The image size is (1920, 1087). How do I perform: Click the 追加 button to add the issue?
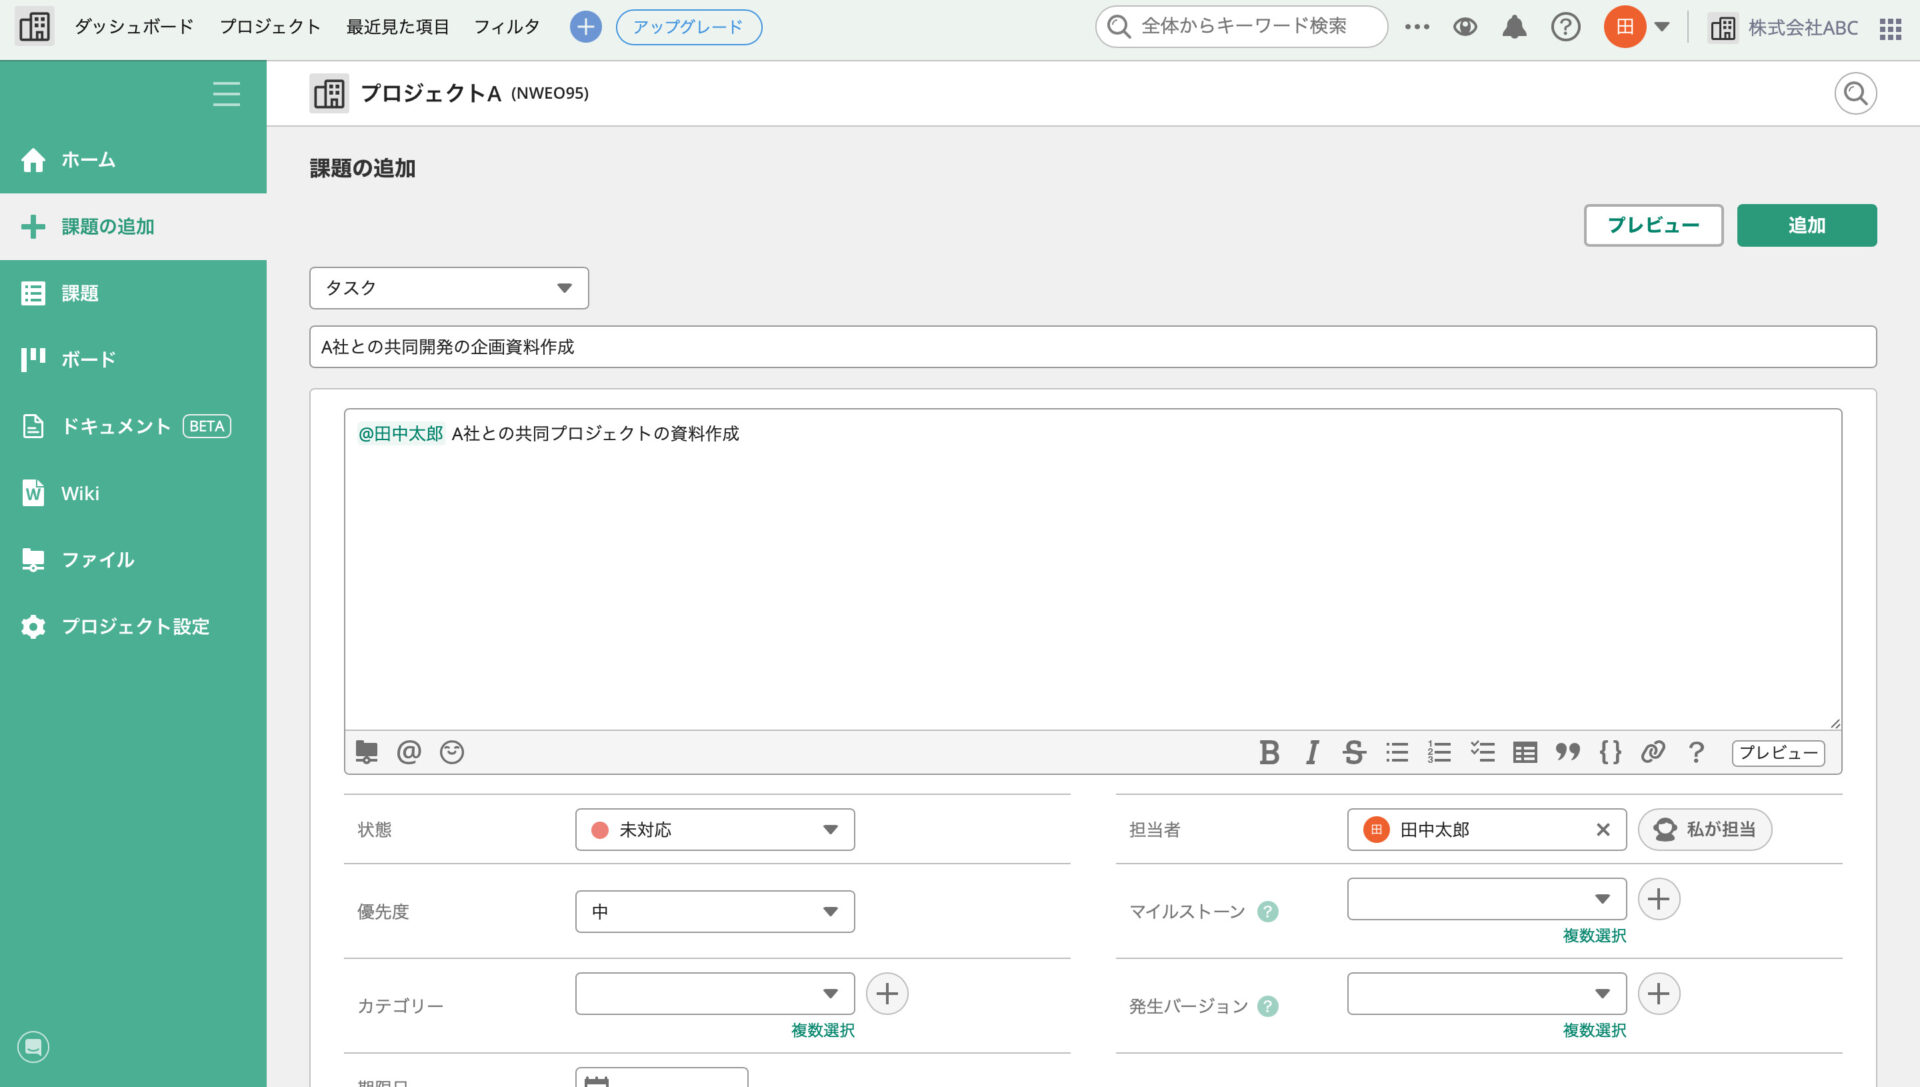click(1806, 225)
